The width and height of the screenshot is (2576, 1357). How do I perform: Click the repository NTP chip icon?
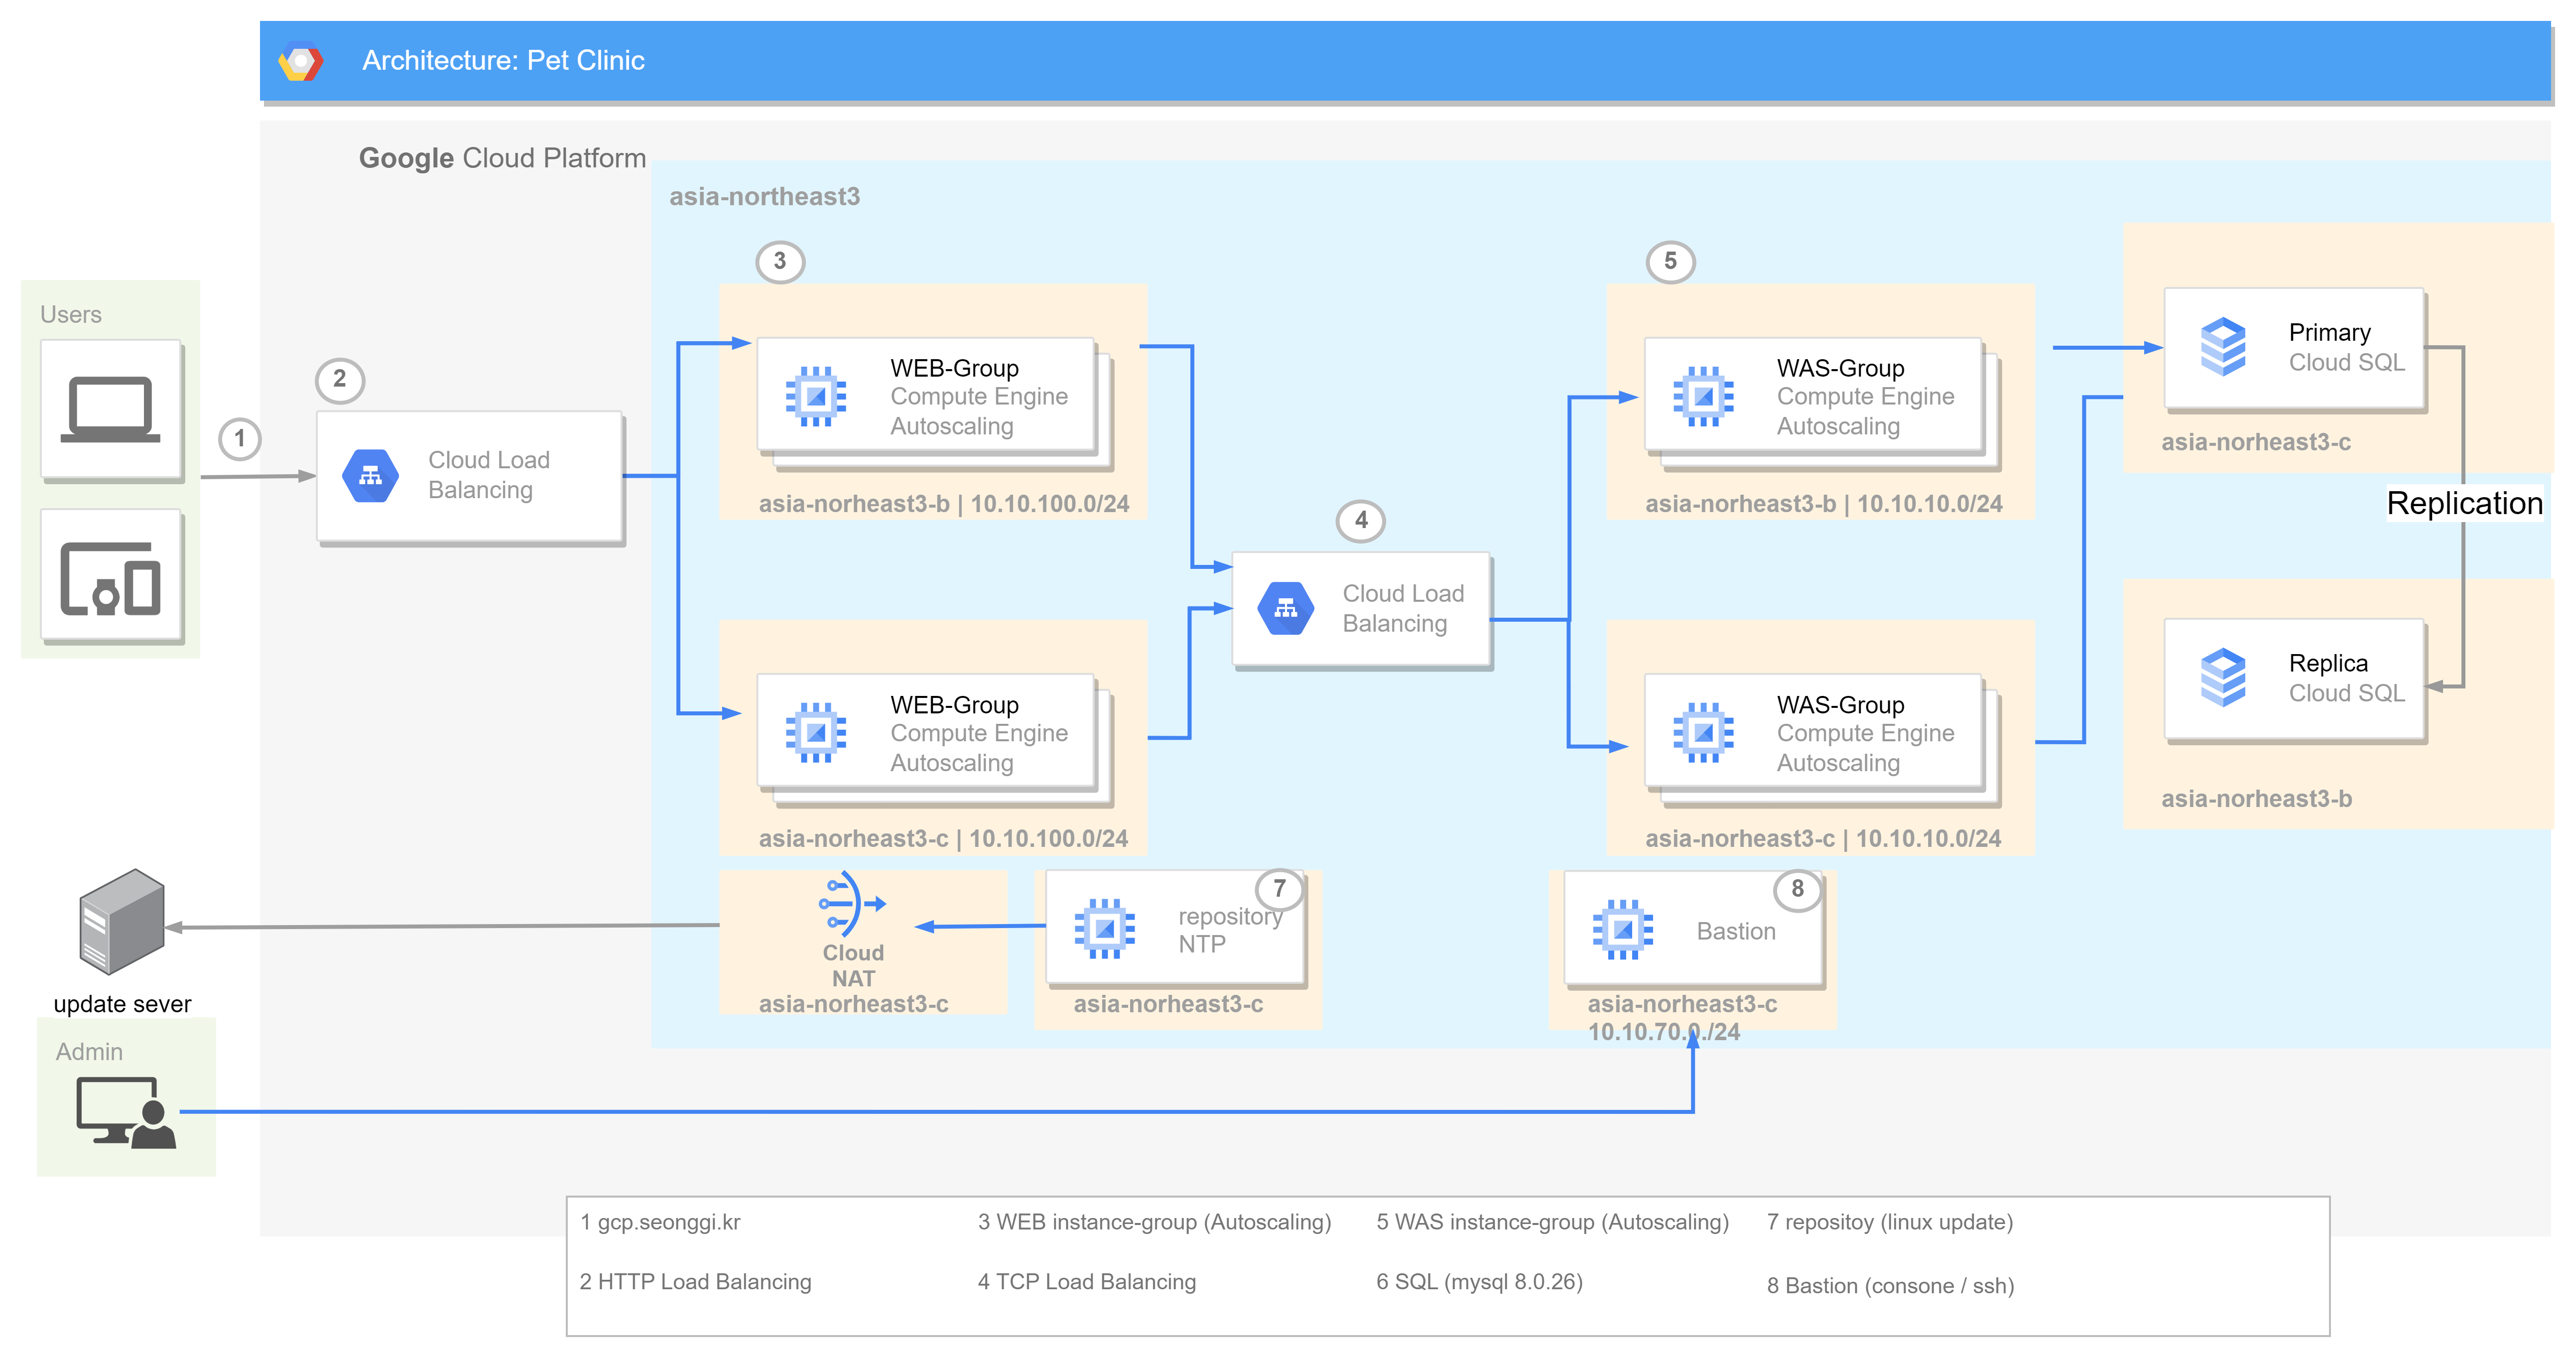(1104, 929)
